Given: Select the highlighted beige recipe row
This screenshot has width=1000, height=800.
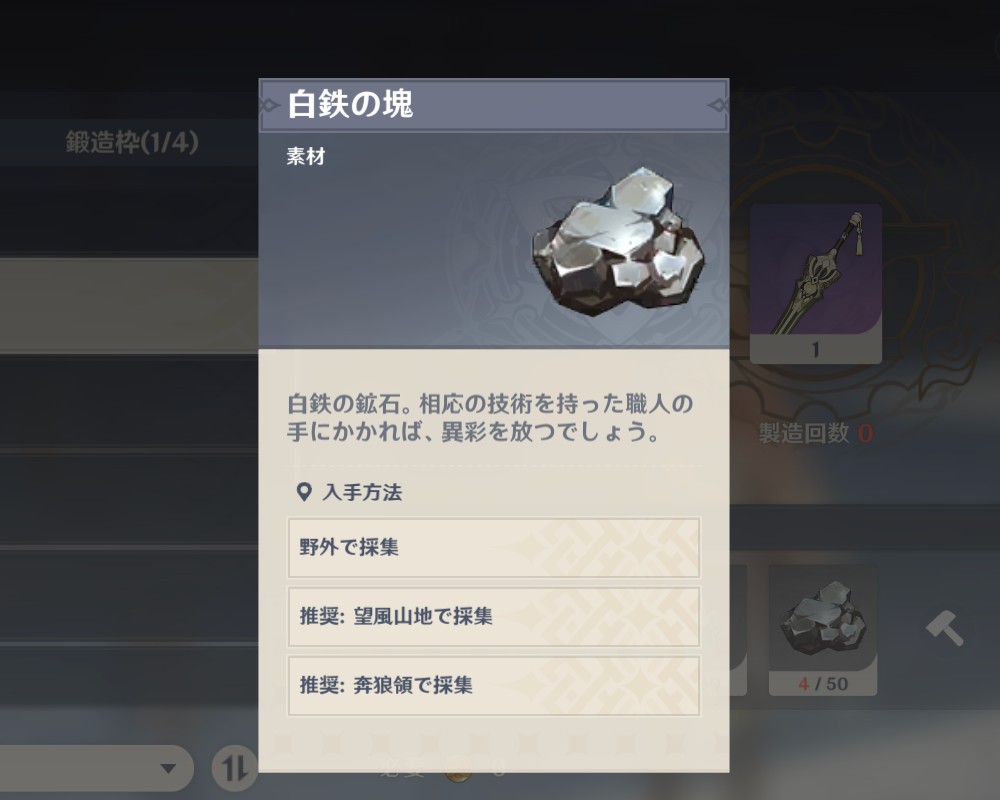Looking at the screenshot, I should [129, 306].
